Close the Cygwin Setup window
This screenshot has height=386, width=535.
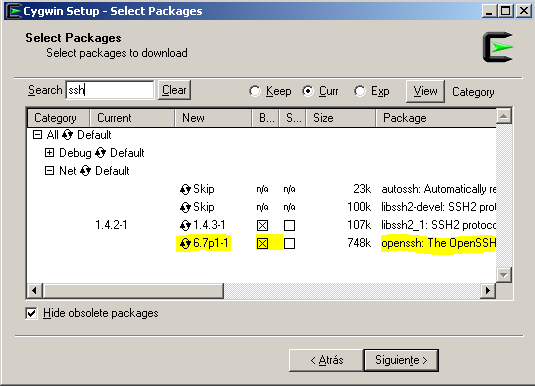pos(524,11)
